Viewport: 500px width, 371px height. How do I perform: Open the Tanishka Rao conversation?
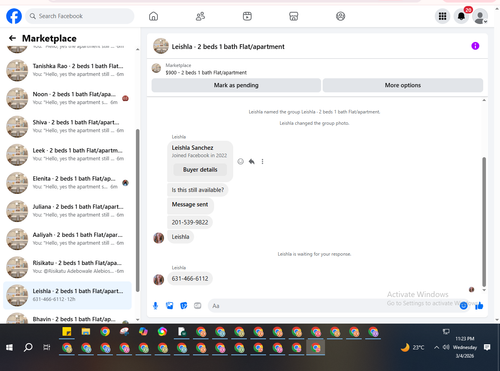pos(67,70)
